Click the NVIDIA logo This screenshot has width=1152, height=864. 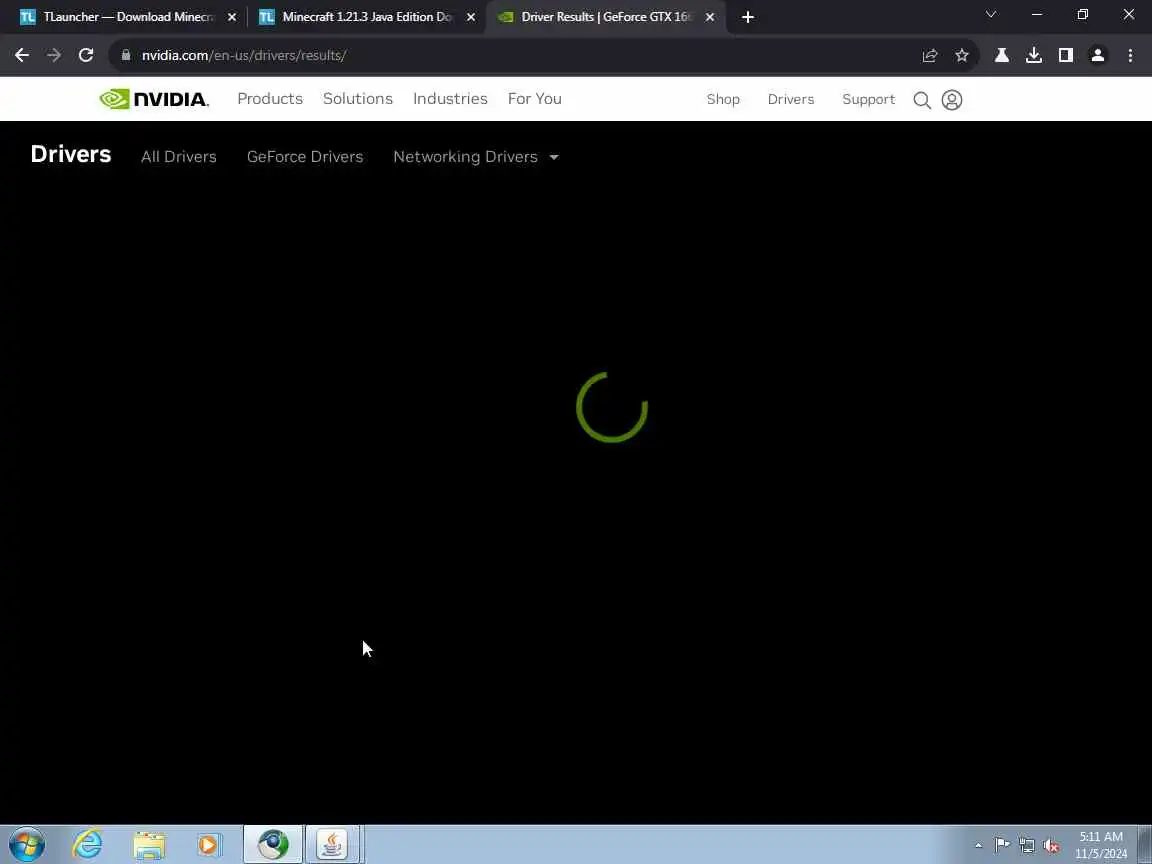[x=154, y=99]
